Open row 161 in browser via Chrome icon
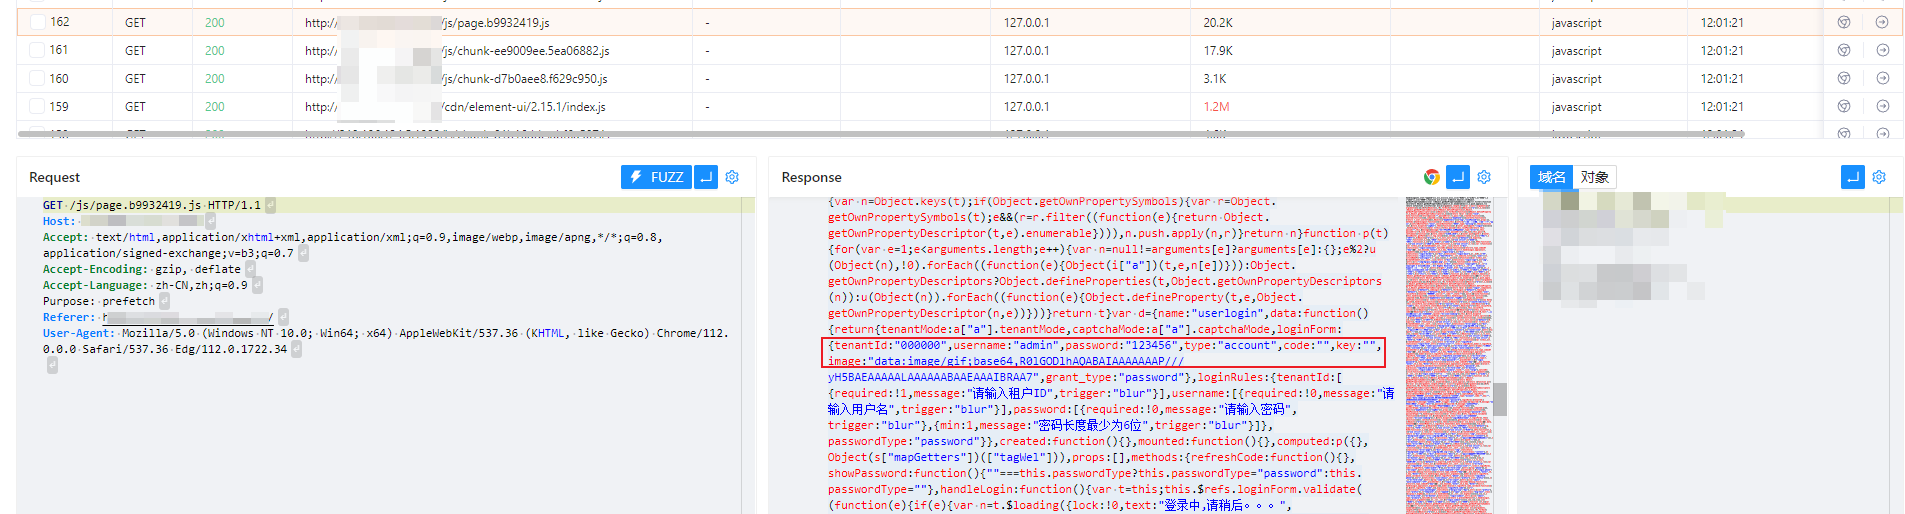Image resolution: width=1905 pixels, height=514 pixels. pos(1844,50)
